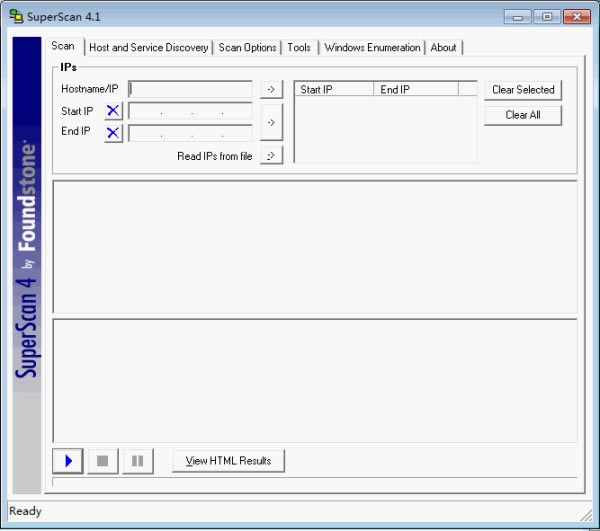Show the About tab

[x=443, y=47]
